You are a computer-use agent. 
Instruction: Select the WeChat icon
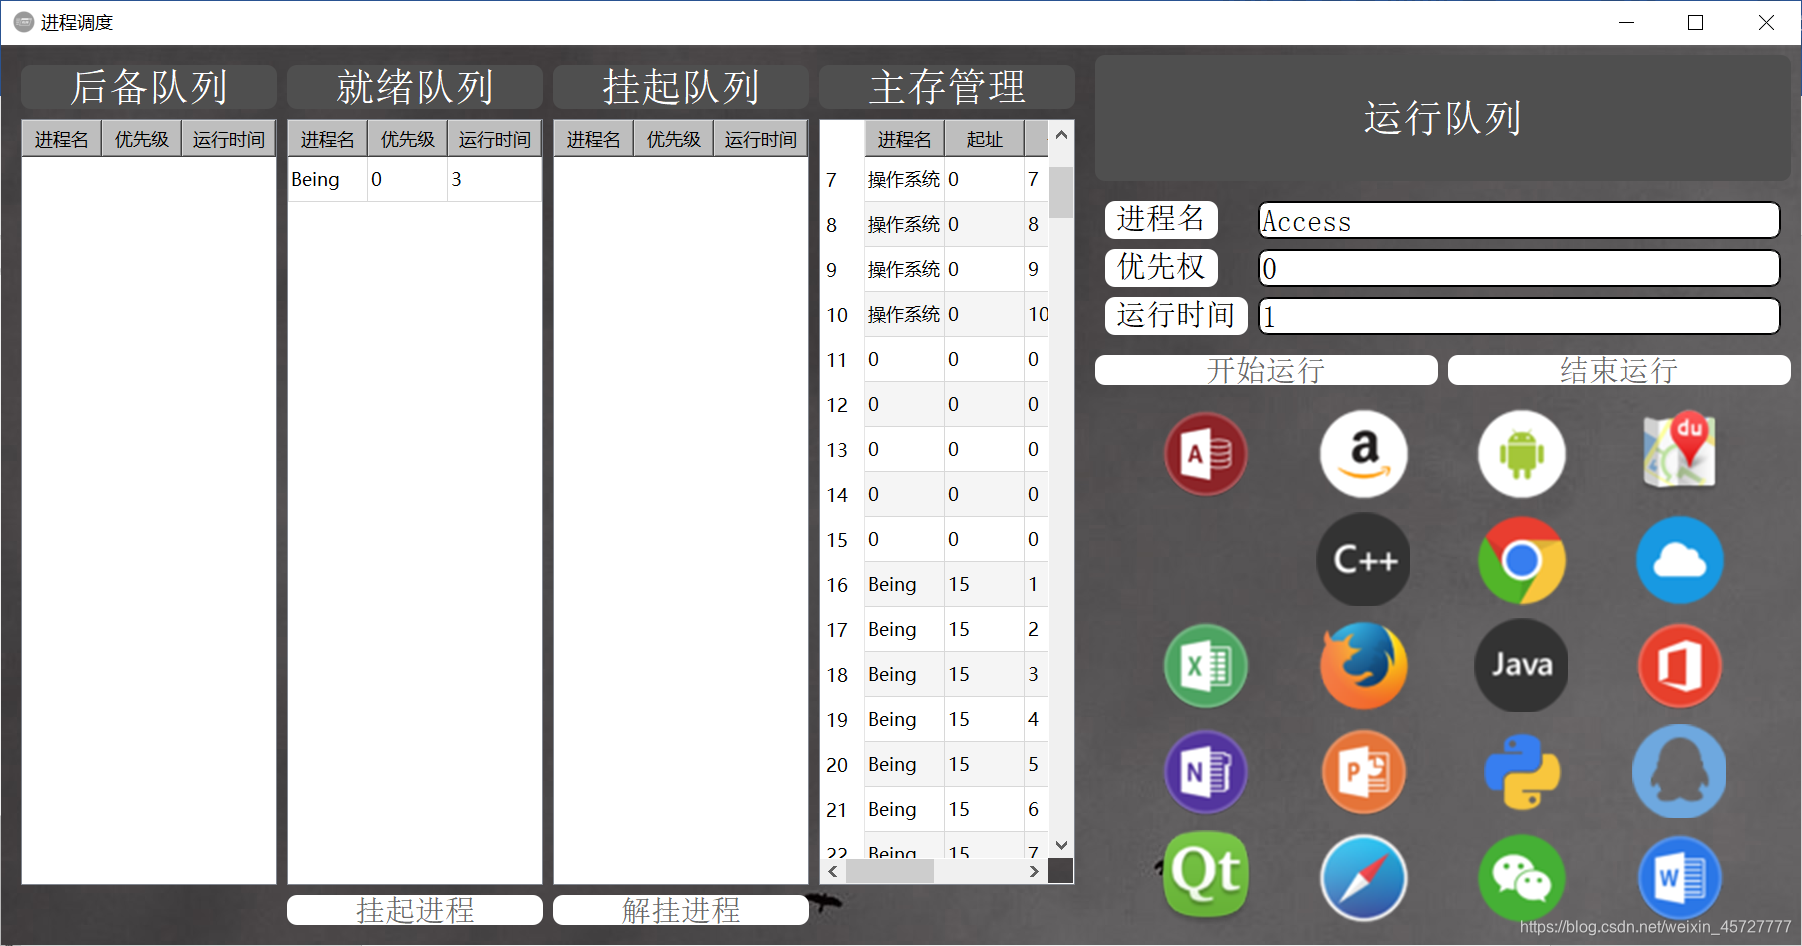1522,878
